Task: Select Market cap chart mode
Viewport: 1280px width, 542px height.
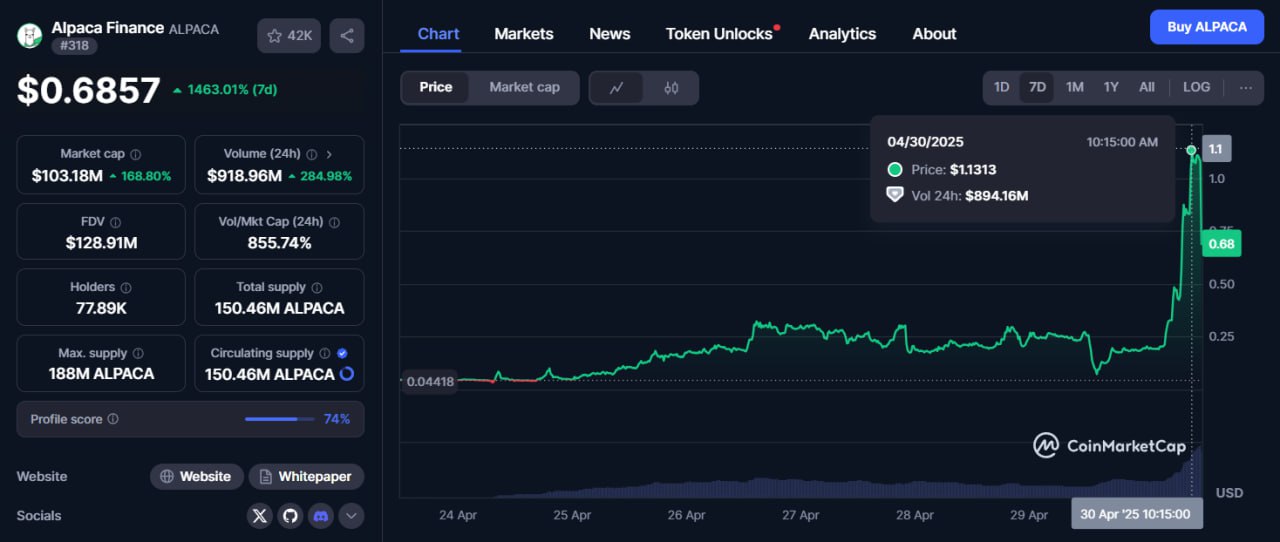Action: (x=524, y=87)
